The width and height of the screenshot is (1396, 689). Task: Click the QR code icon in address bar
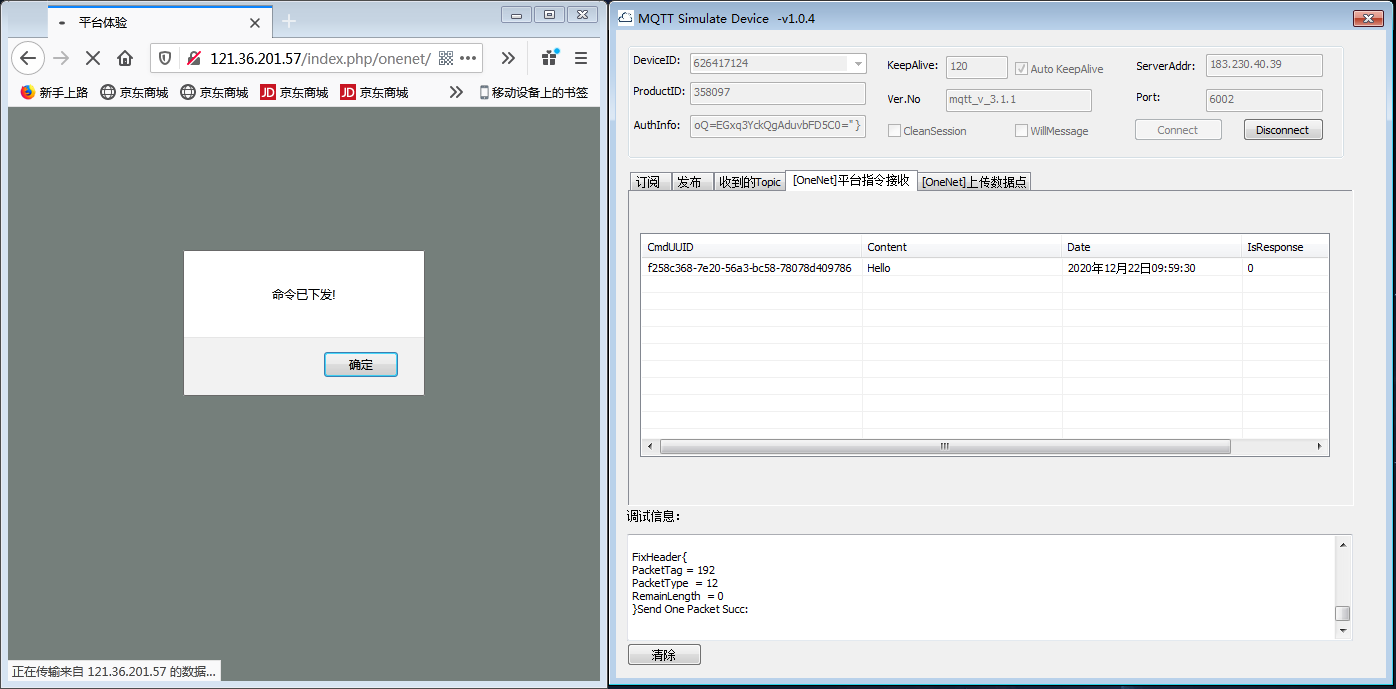point(446,58)
